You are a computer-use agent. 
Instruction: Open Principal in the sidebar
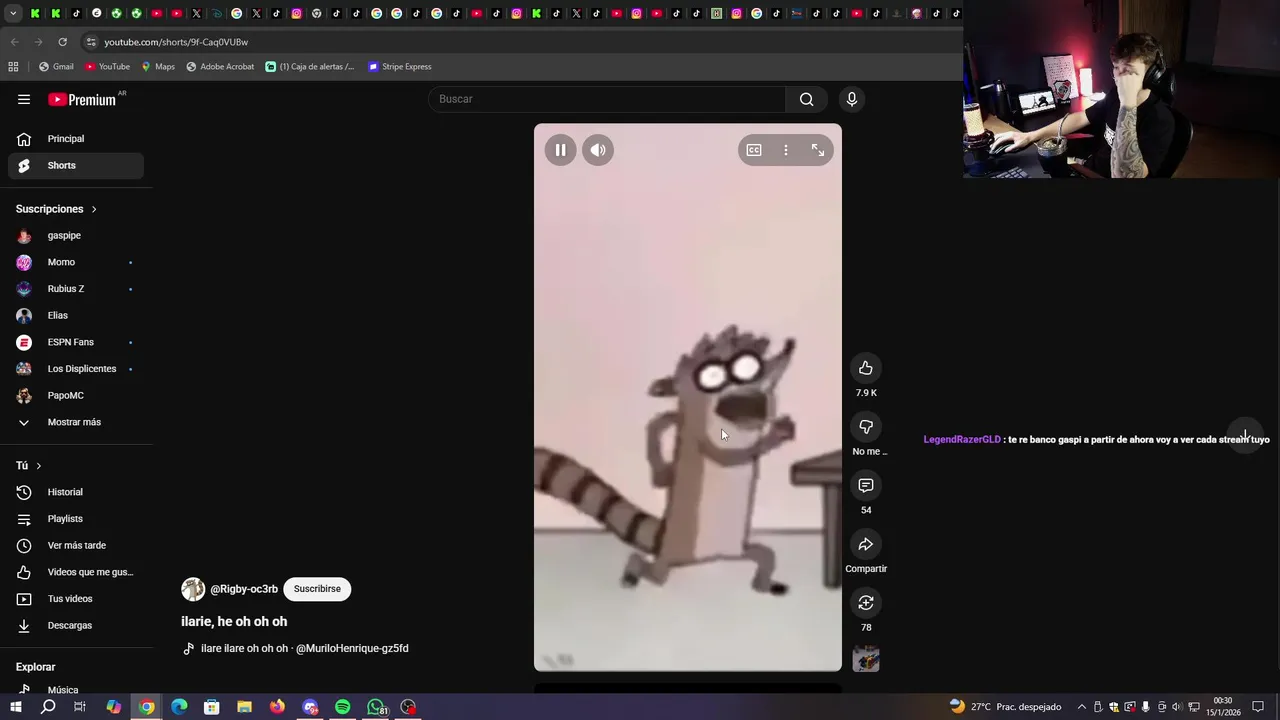pos(76,139)
